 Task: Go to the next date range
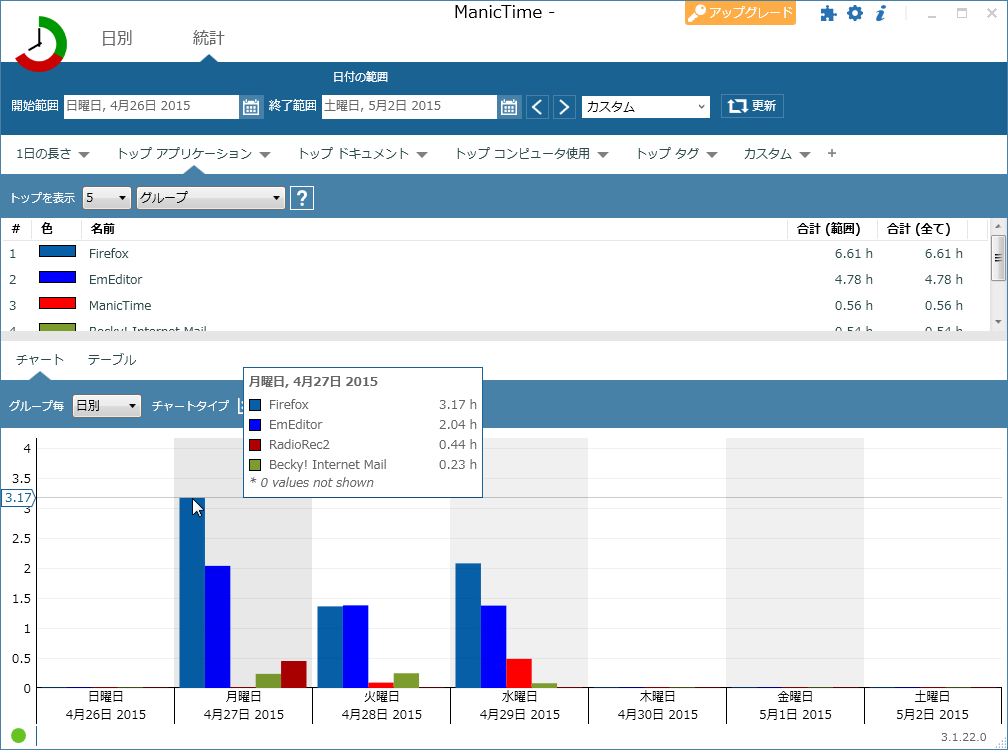coord(564,107)
